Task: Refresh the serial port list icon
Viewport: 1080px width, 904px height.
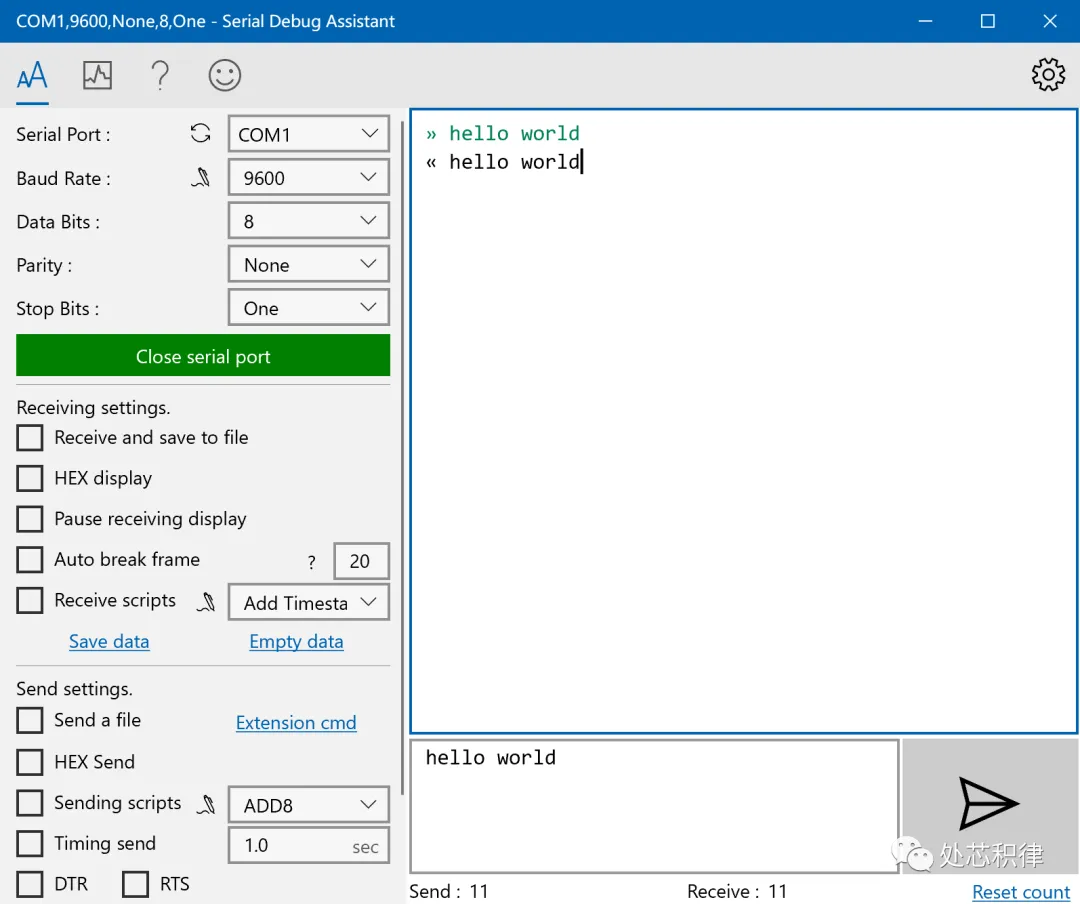Action: click(201, 134)
